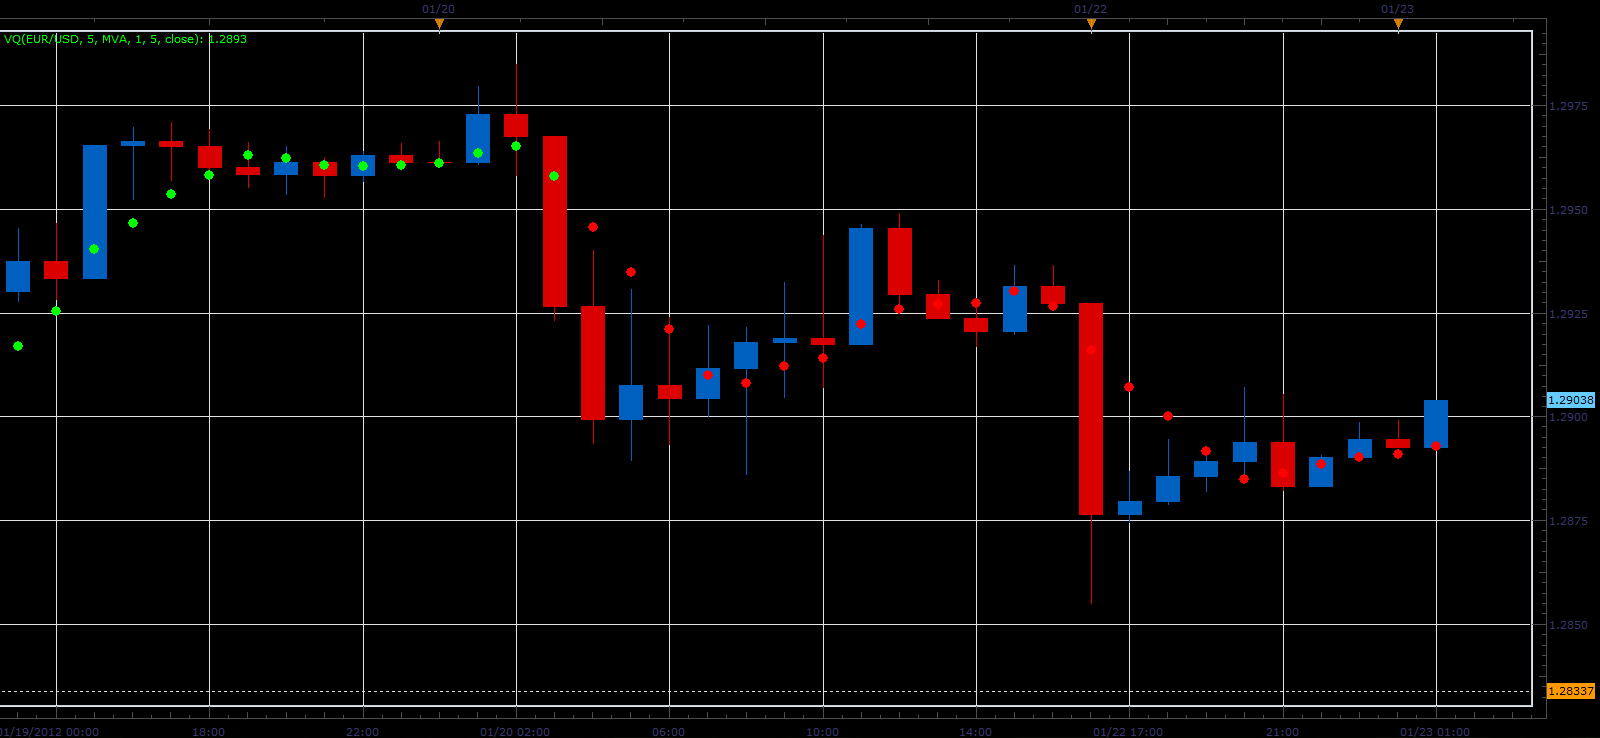Image resolution: width=1600 pixels, height=738 pixels.
Task: Click the 01/19/2012 00:00 time axis label
Action: tap(50, 731)
